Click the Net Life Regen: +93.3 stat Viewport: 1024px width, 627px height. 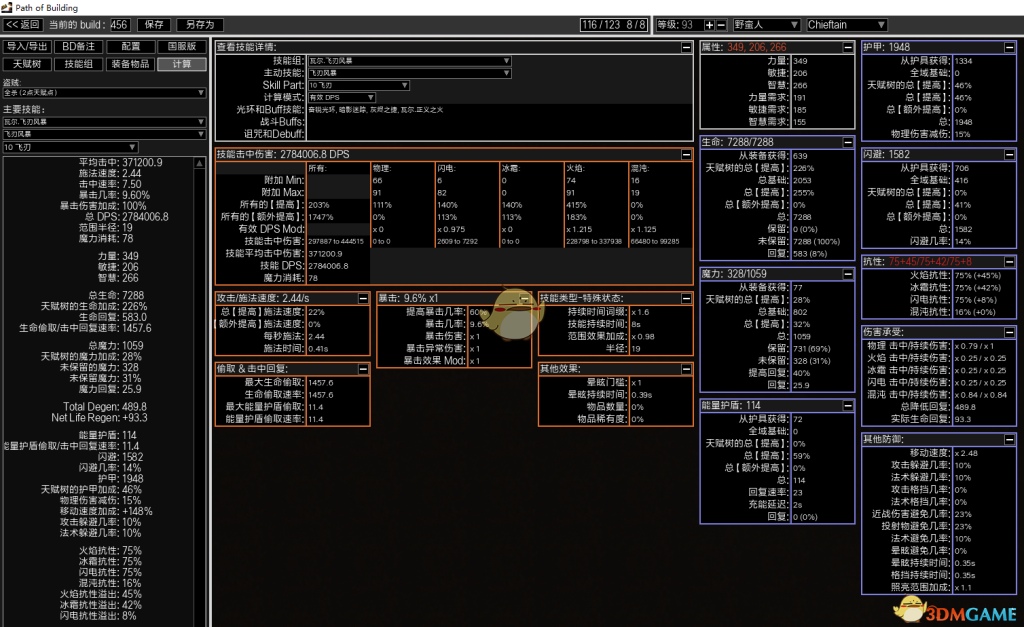tap(99, 417)
